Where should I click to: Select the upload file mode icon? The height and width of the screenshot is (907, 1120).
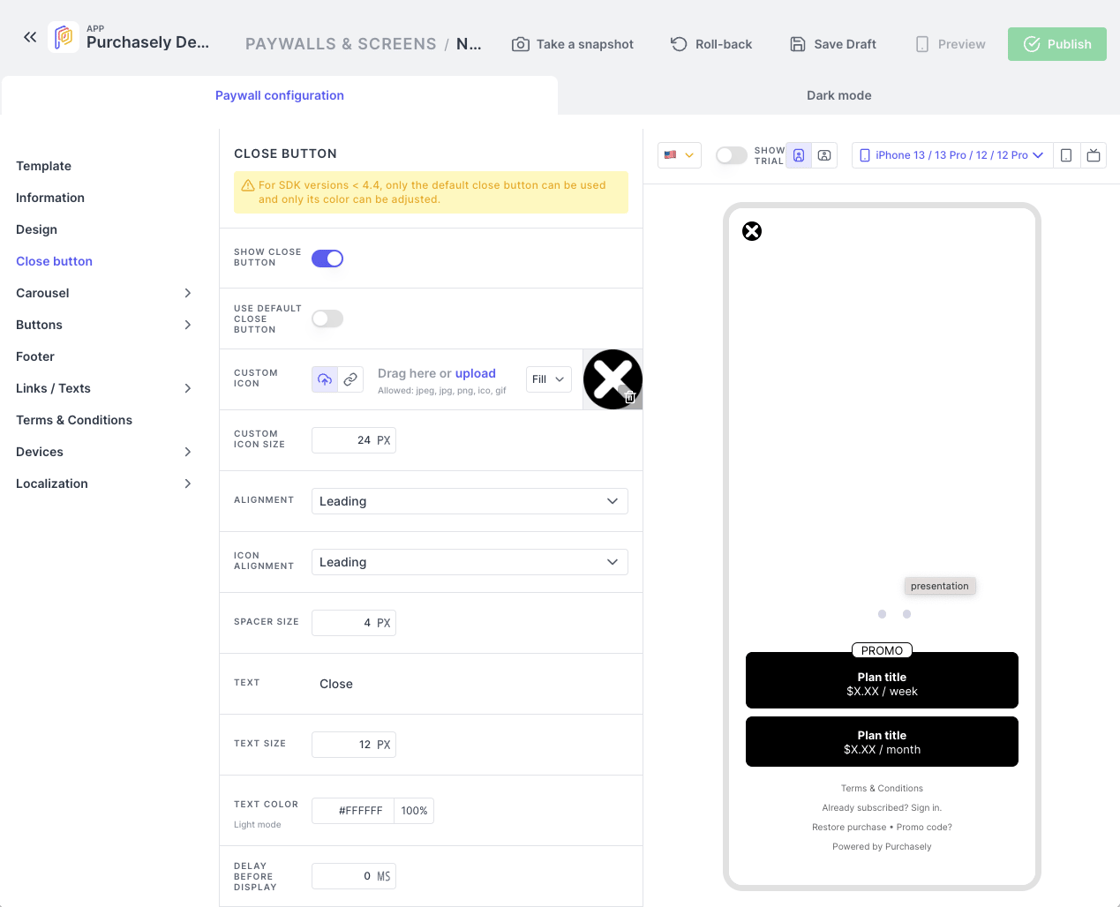point(325,380)
